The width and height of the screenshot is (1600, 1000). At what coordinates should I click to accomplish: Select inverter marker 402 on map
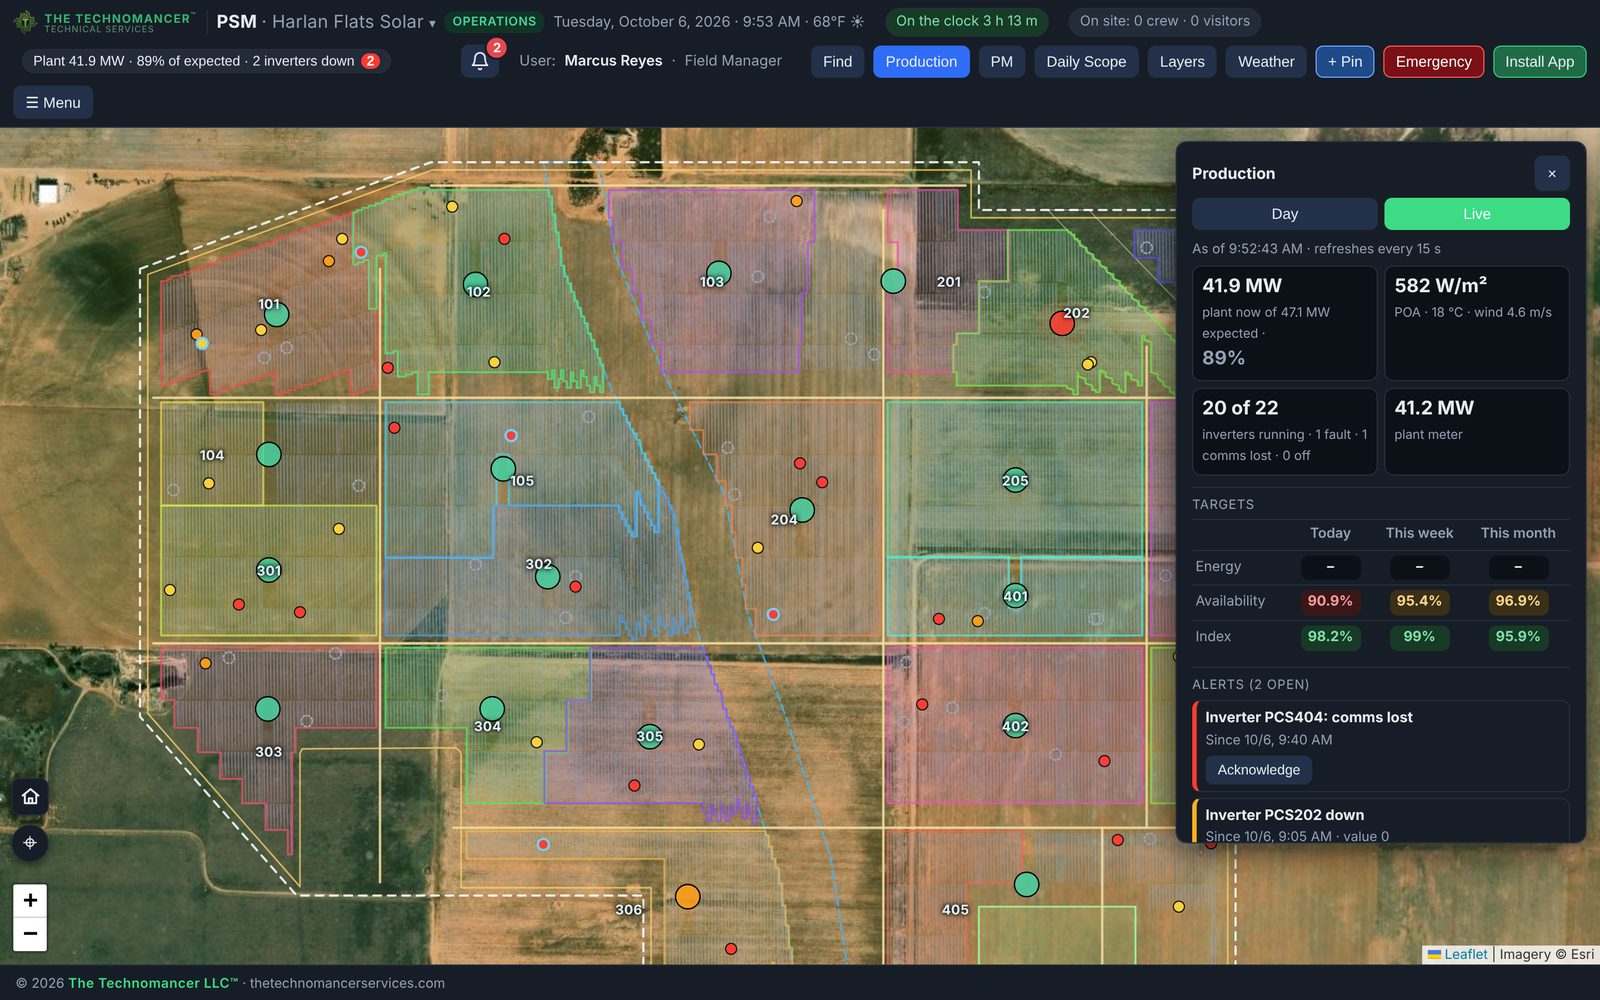(x=1015, y=726)
